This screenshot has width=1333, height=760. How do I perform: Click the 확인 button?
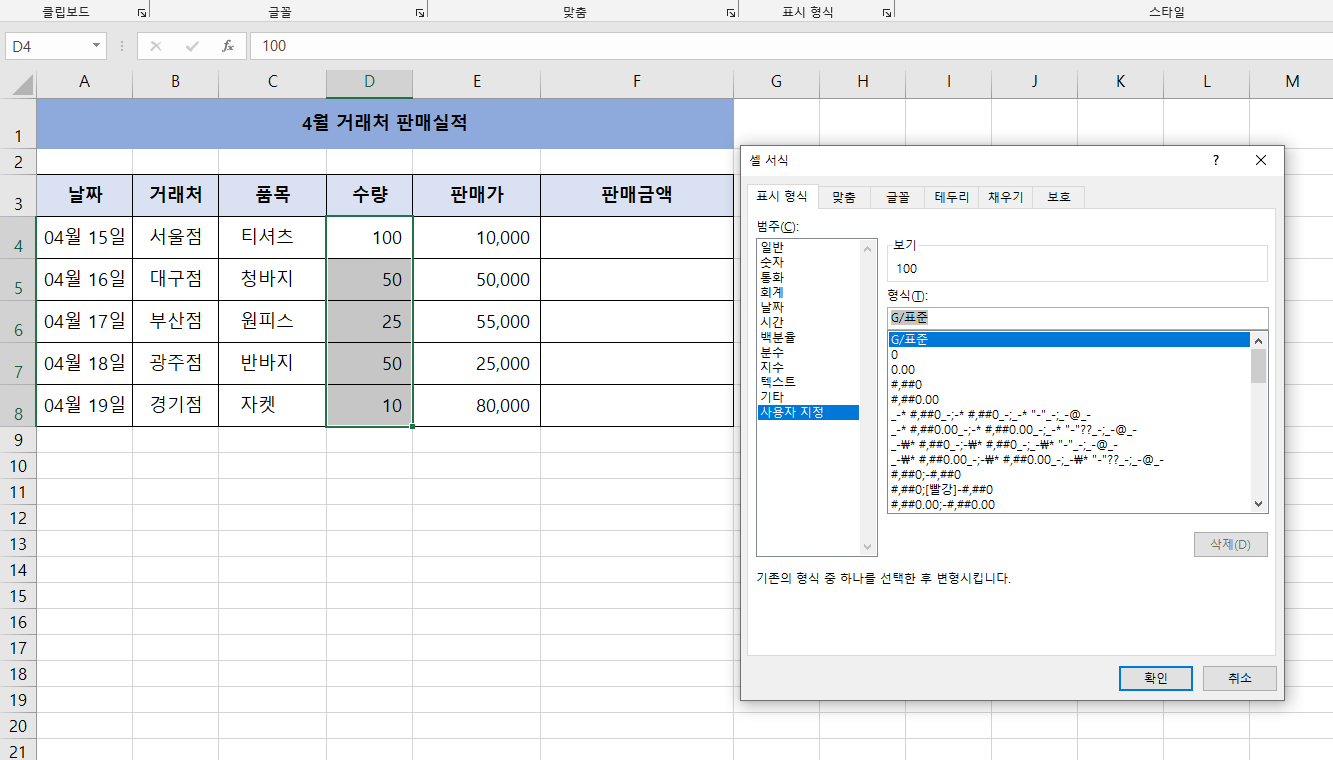tap(1156, 678)
